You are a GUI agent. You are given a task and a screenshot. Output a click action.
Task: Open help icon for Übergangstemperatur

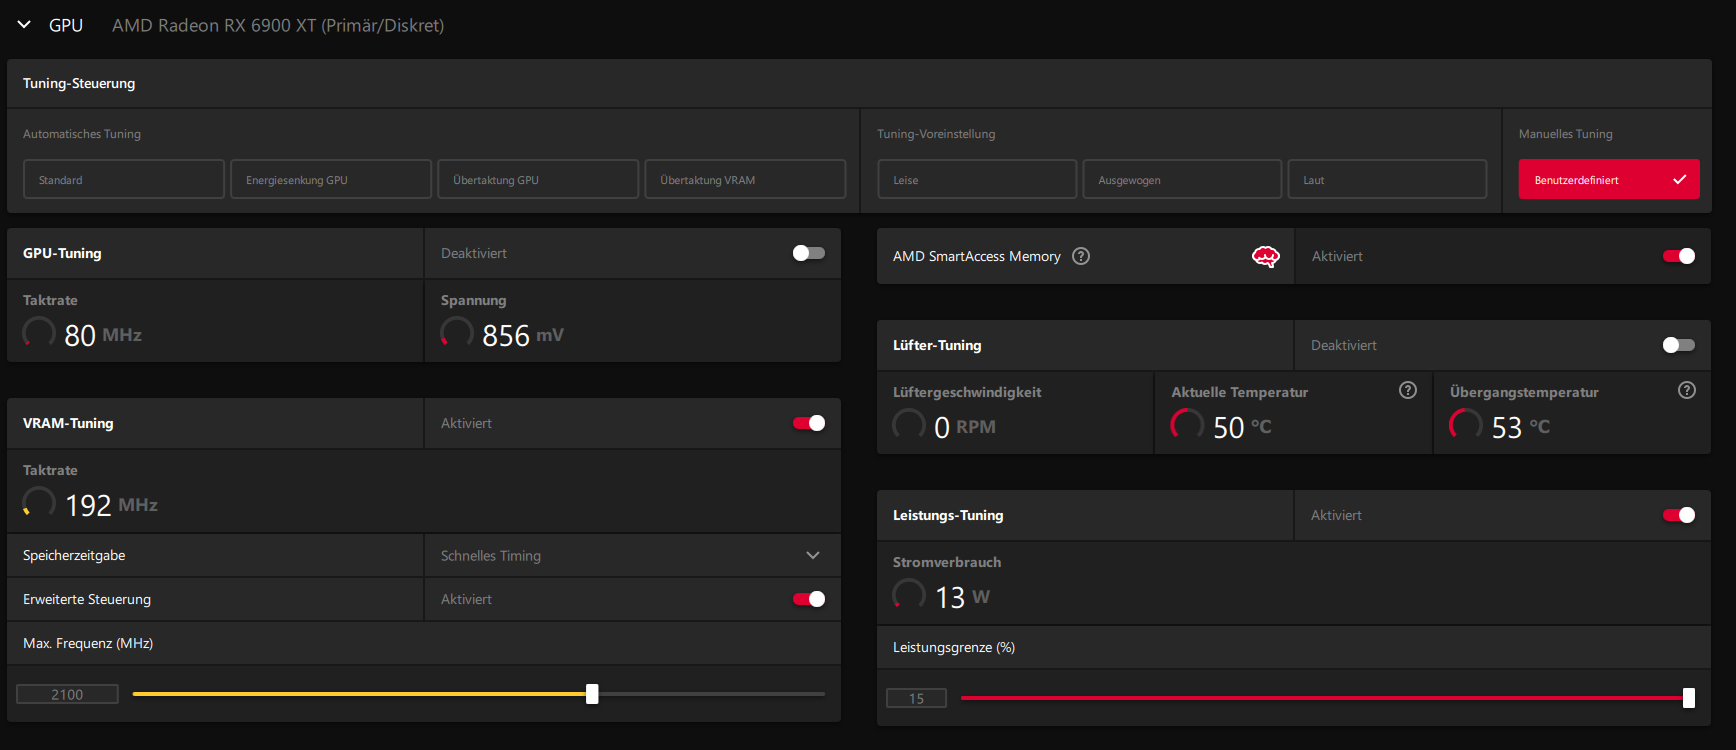pos(1687,390)
